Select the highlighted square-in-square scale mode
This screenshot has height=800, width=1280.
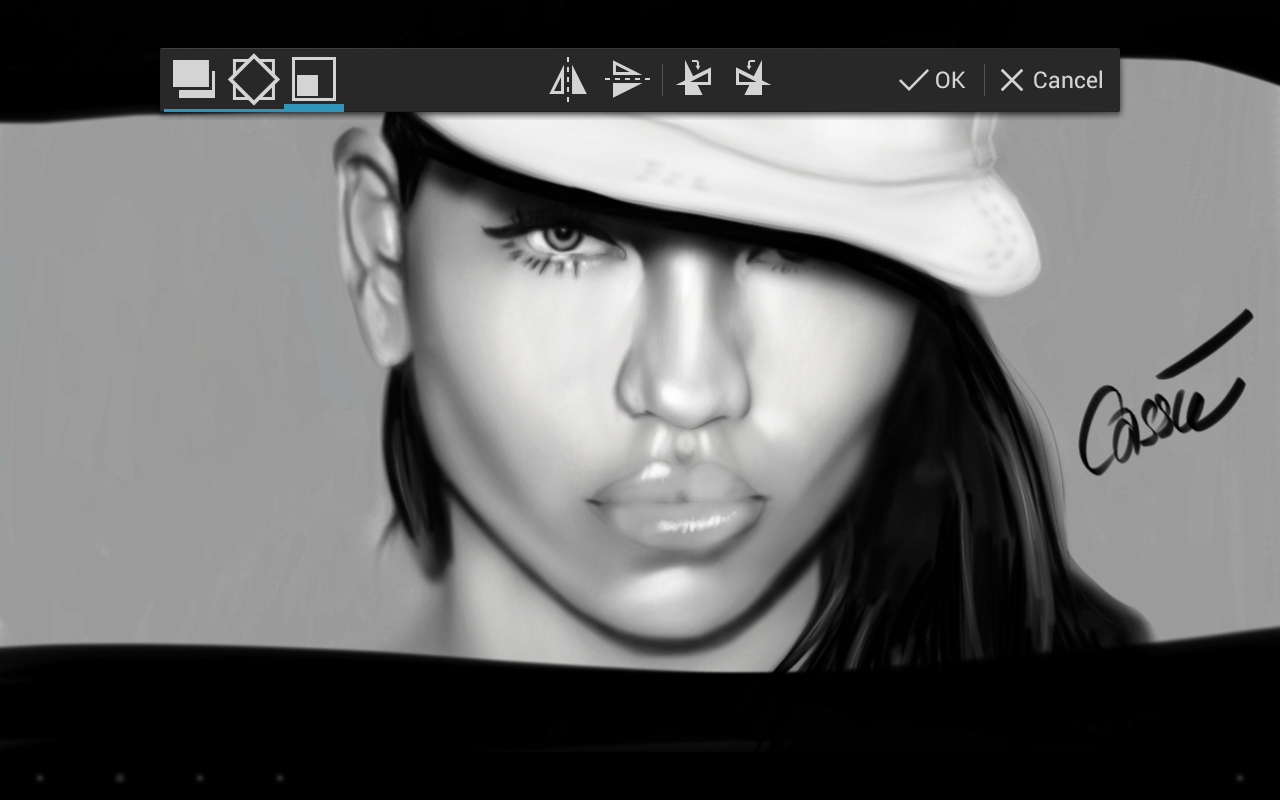[x=313, y=79]
